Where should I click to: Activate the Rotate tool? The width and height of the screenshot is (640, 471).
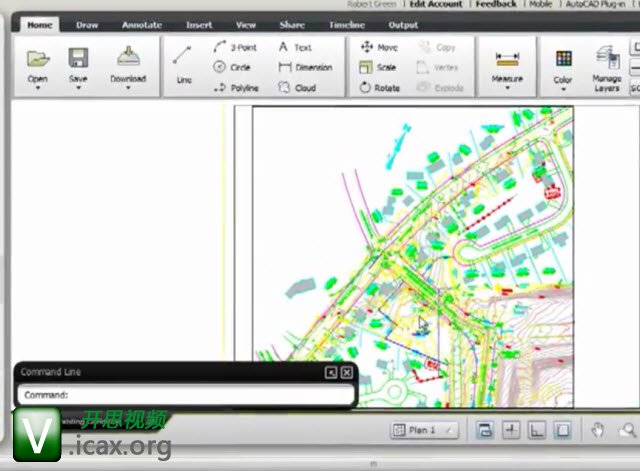pos(380,87)
